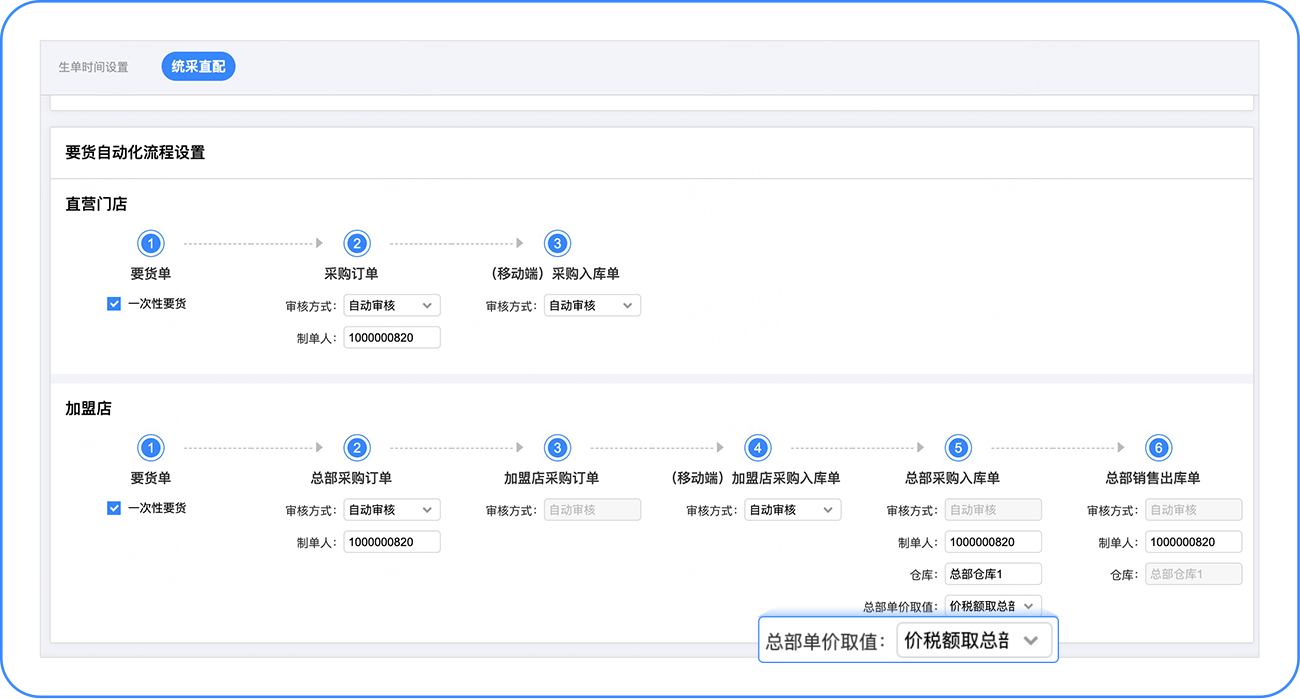The width and height of the screenshot is (1300, 699).
Task: Click 仓库 field under 总部采购入库单
Action: (992, 574)
